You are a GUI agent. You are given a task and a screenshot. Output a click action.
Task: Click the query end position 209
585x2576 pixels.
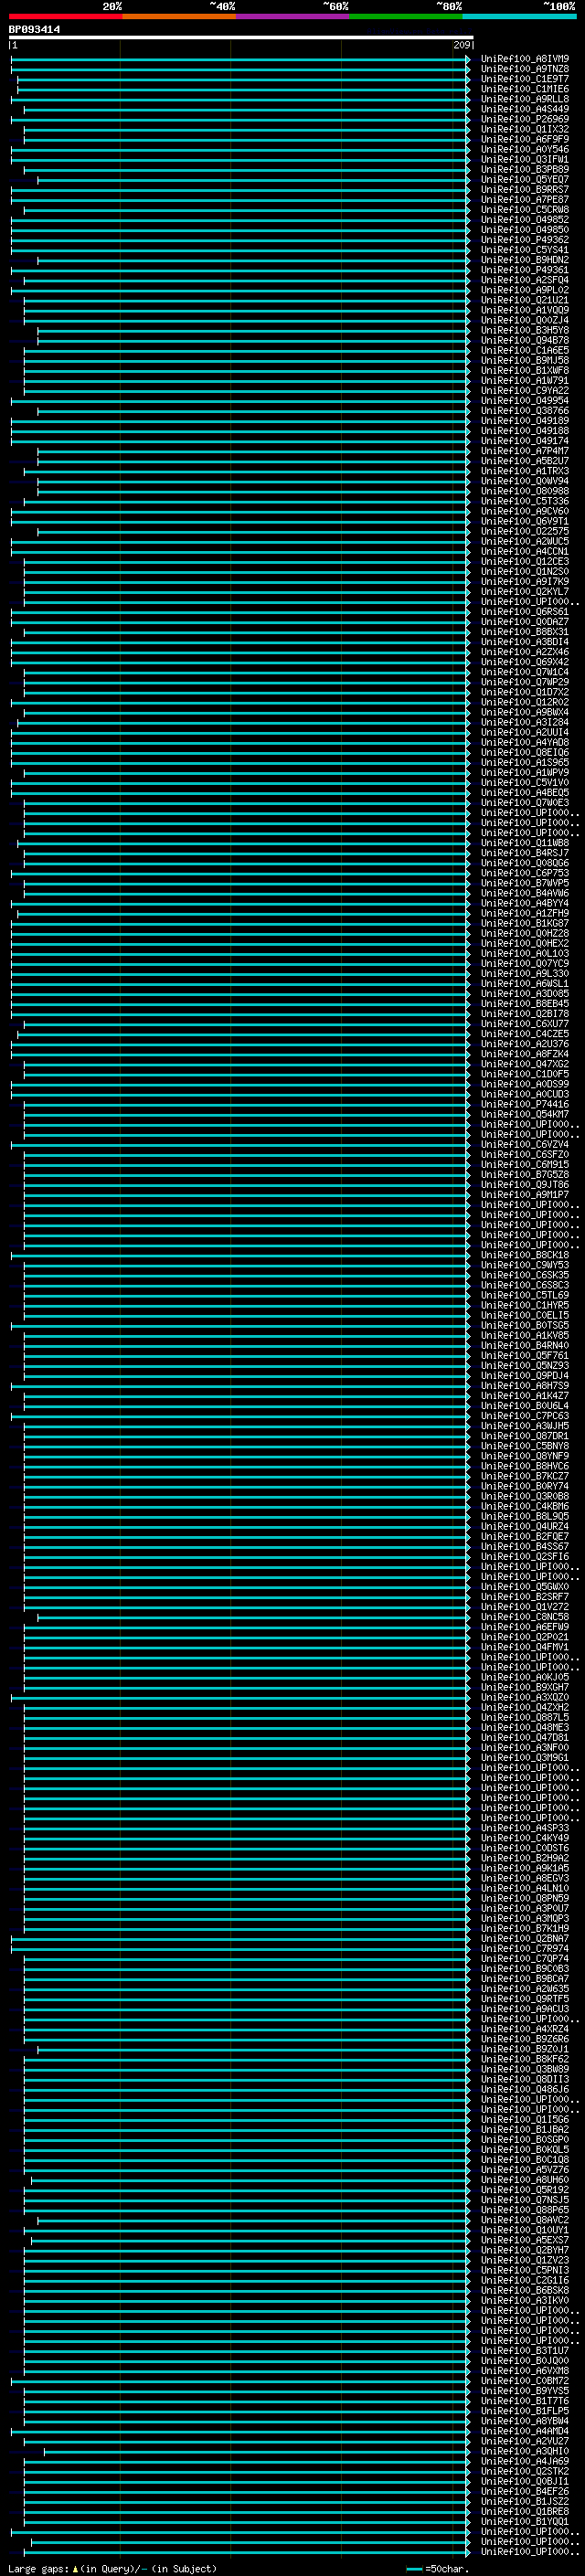click(x=461, y=45)
